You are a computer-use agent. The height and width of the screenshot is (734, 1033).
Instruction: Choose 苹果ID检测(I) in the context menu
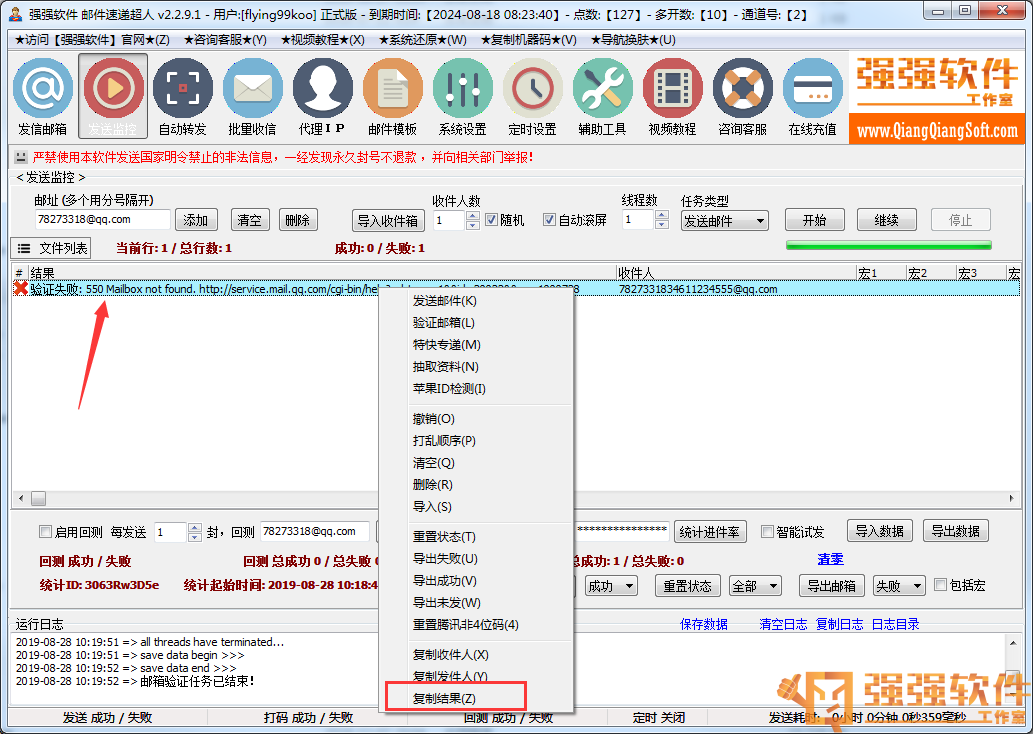click(x=476, y=389)
